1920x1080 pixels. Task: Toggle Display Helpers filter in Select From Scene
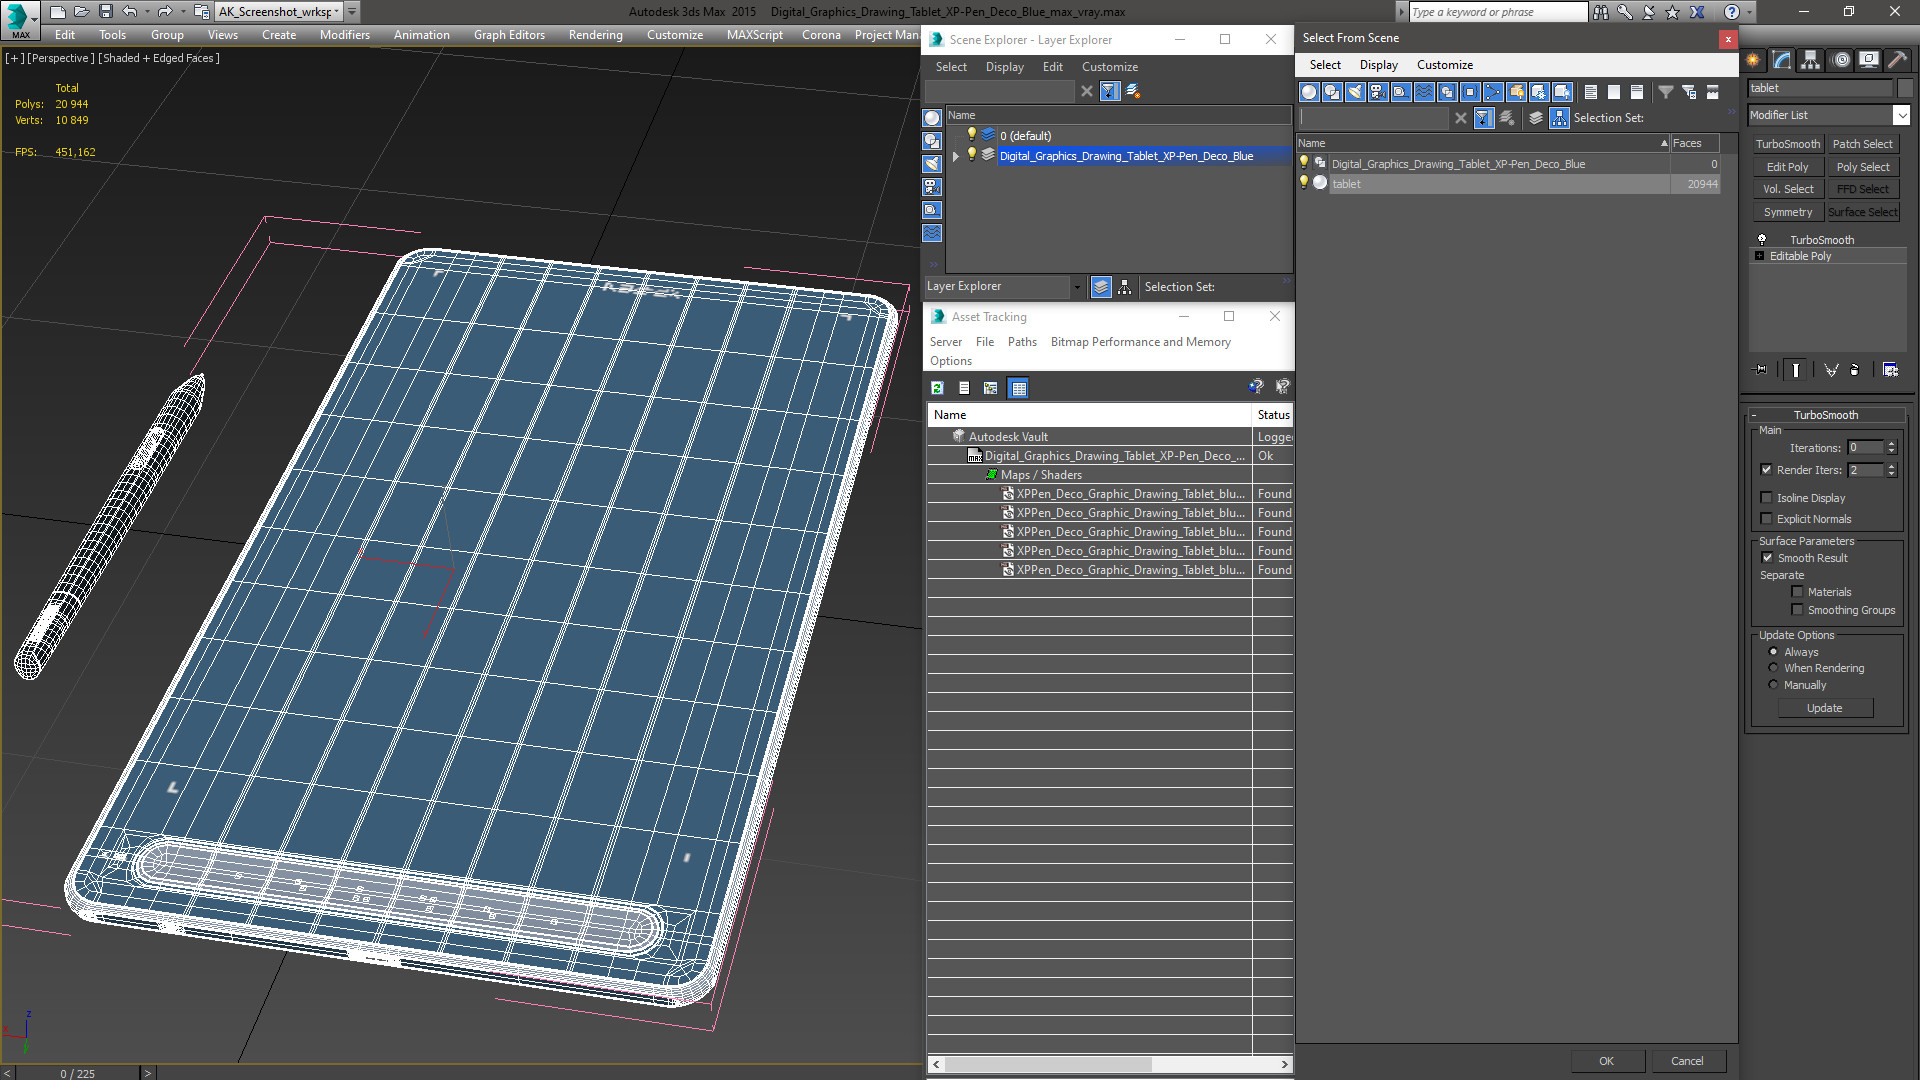point(1401,92)
